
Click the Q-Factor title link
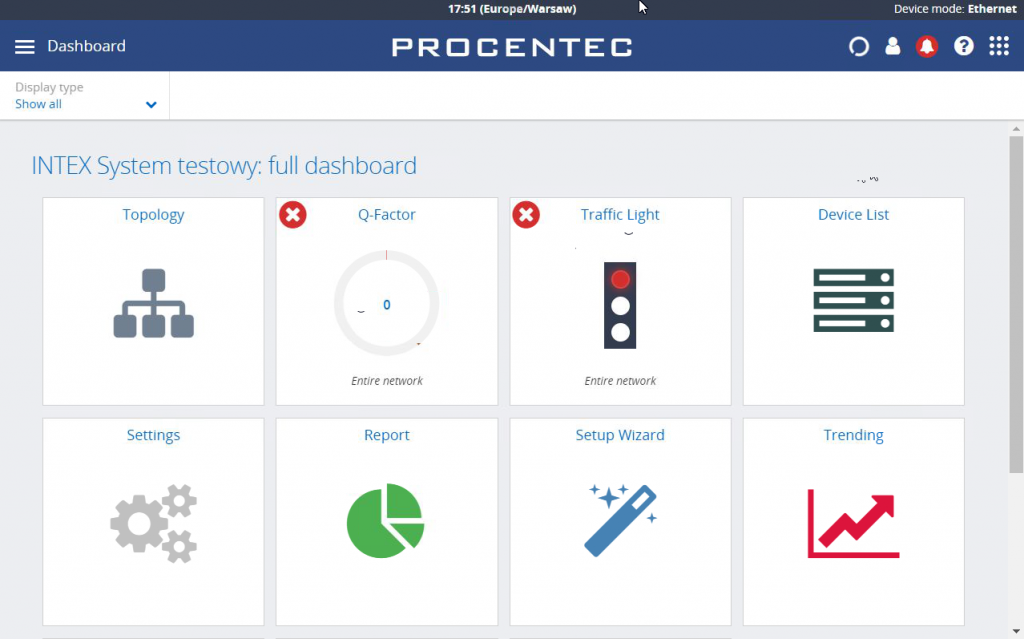point(387,214)
